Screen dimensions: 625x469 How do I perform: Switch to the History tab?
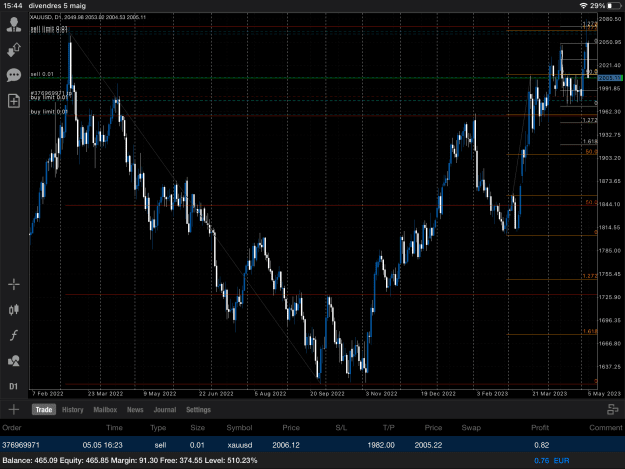[x=73, y=410]
